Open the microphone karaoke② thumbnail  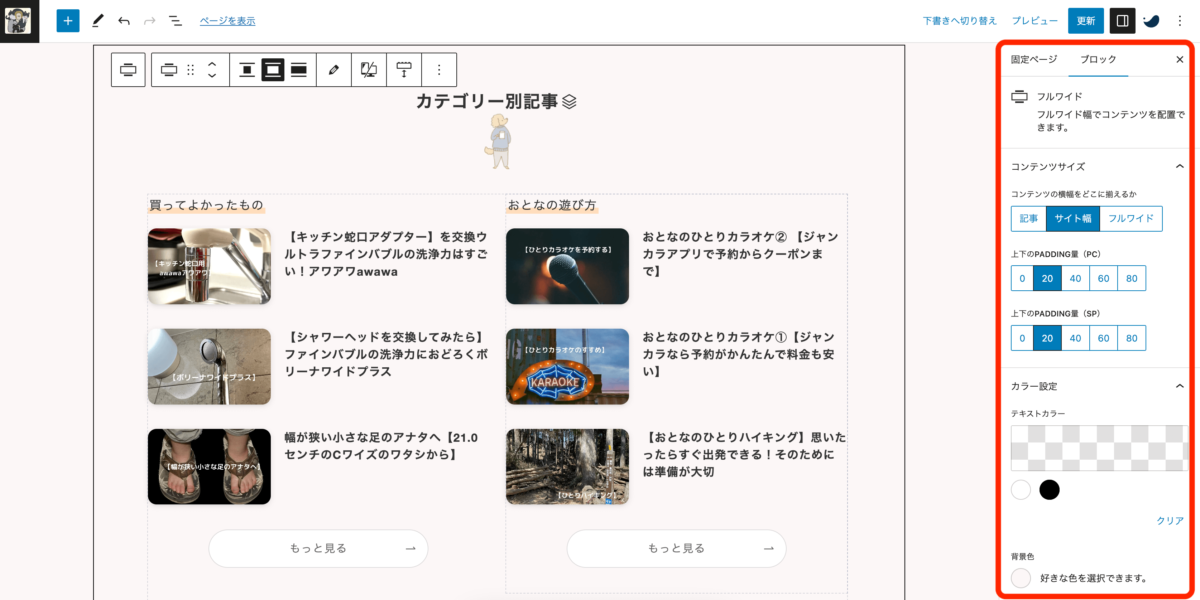567,266
